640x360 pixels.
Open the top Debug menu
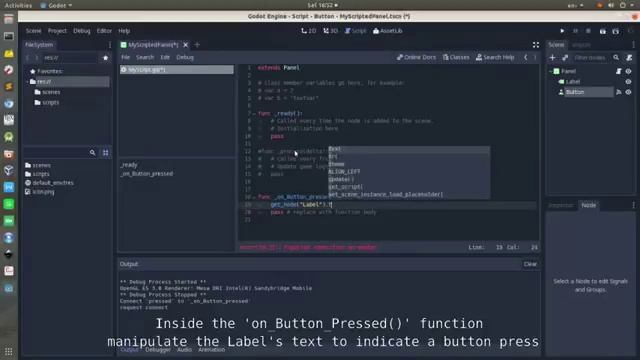[82, 31]
